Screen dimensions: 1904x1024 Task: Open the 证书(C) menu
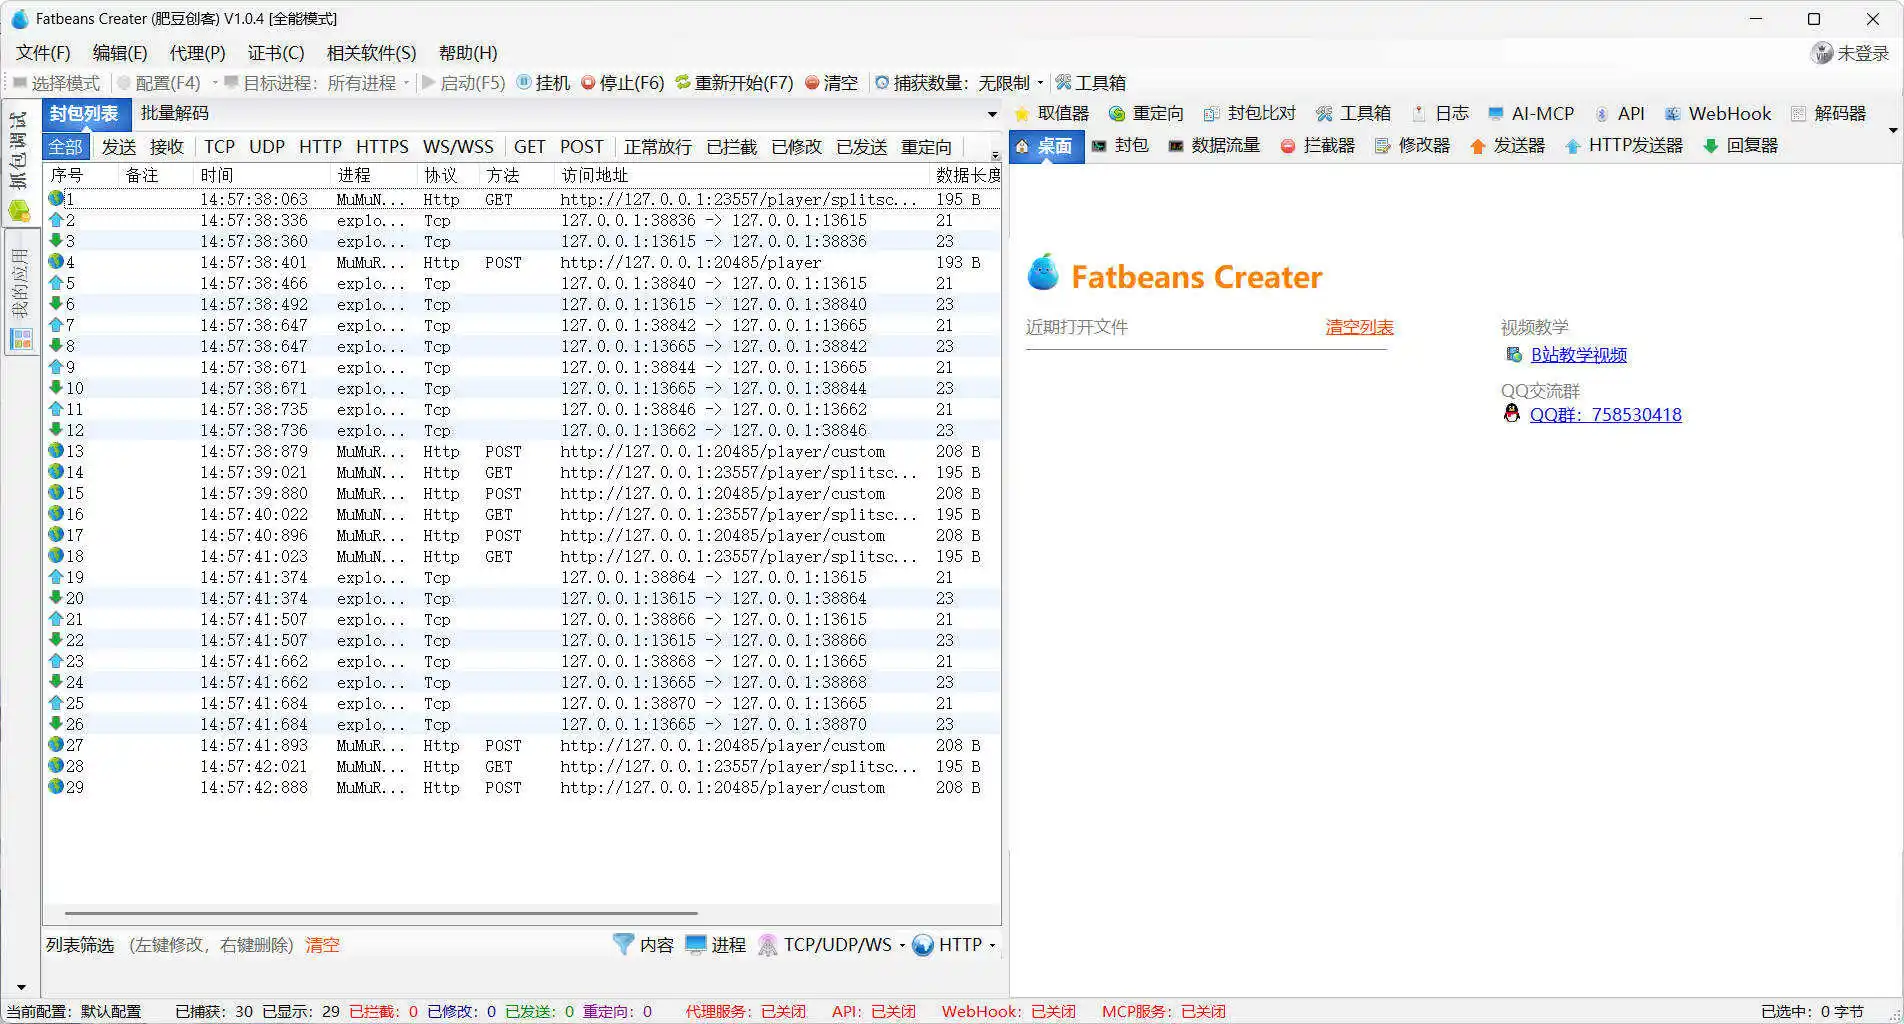(275, 53)
